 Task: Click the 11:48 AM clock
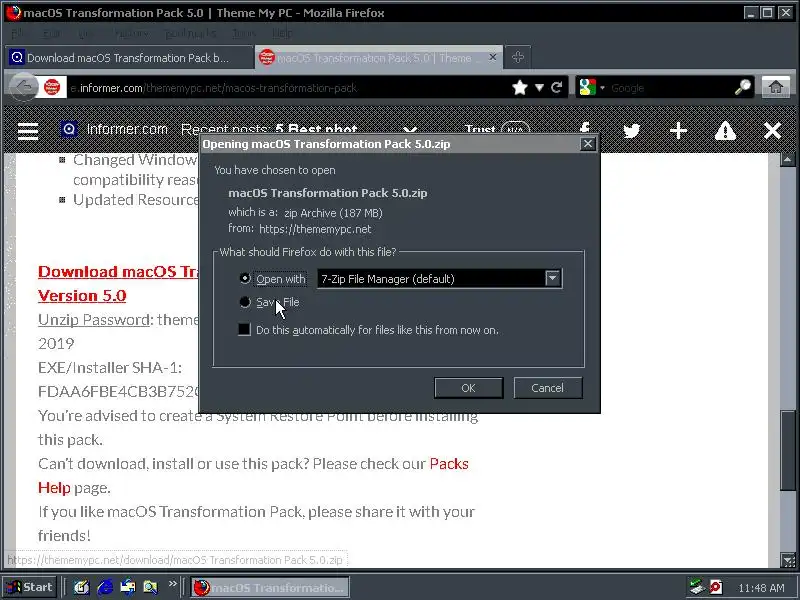point(761,588)
